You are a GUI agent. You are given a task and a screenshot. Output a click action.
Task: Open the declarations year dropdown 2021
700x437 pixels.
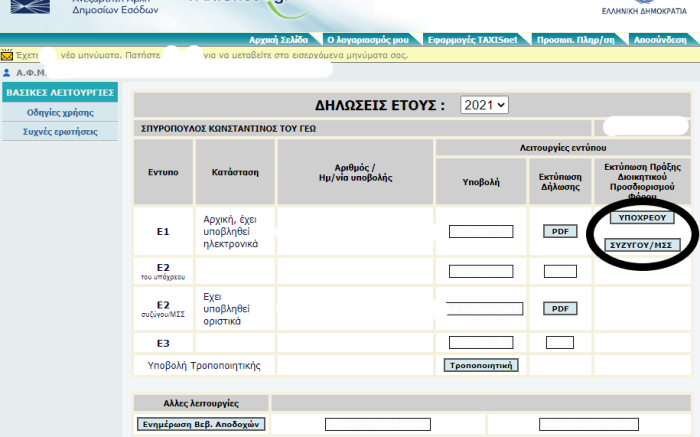pos(484,105)
